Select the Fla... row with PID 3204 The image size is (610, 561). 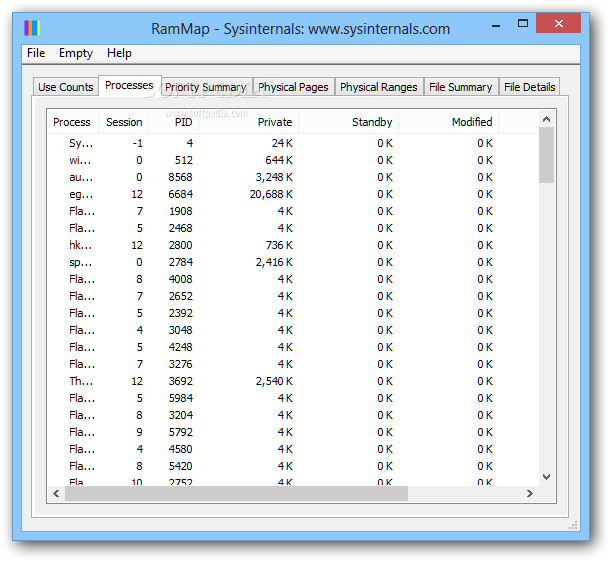pyautogui.click(x=293, y=415)
